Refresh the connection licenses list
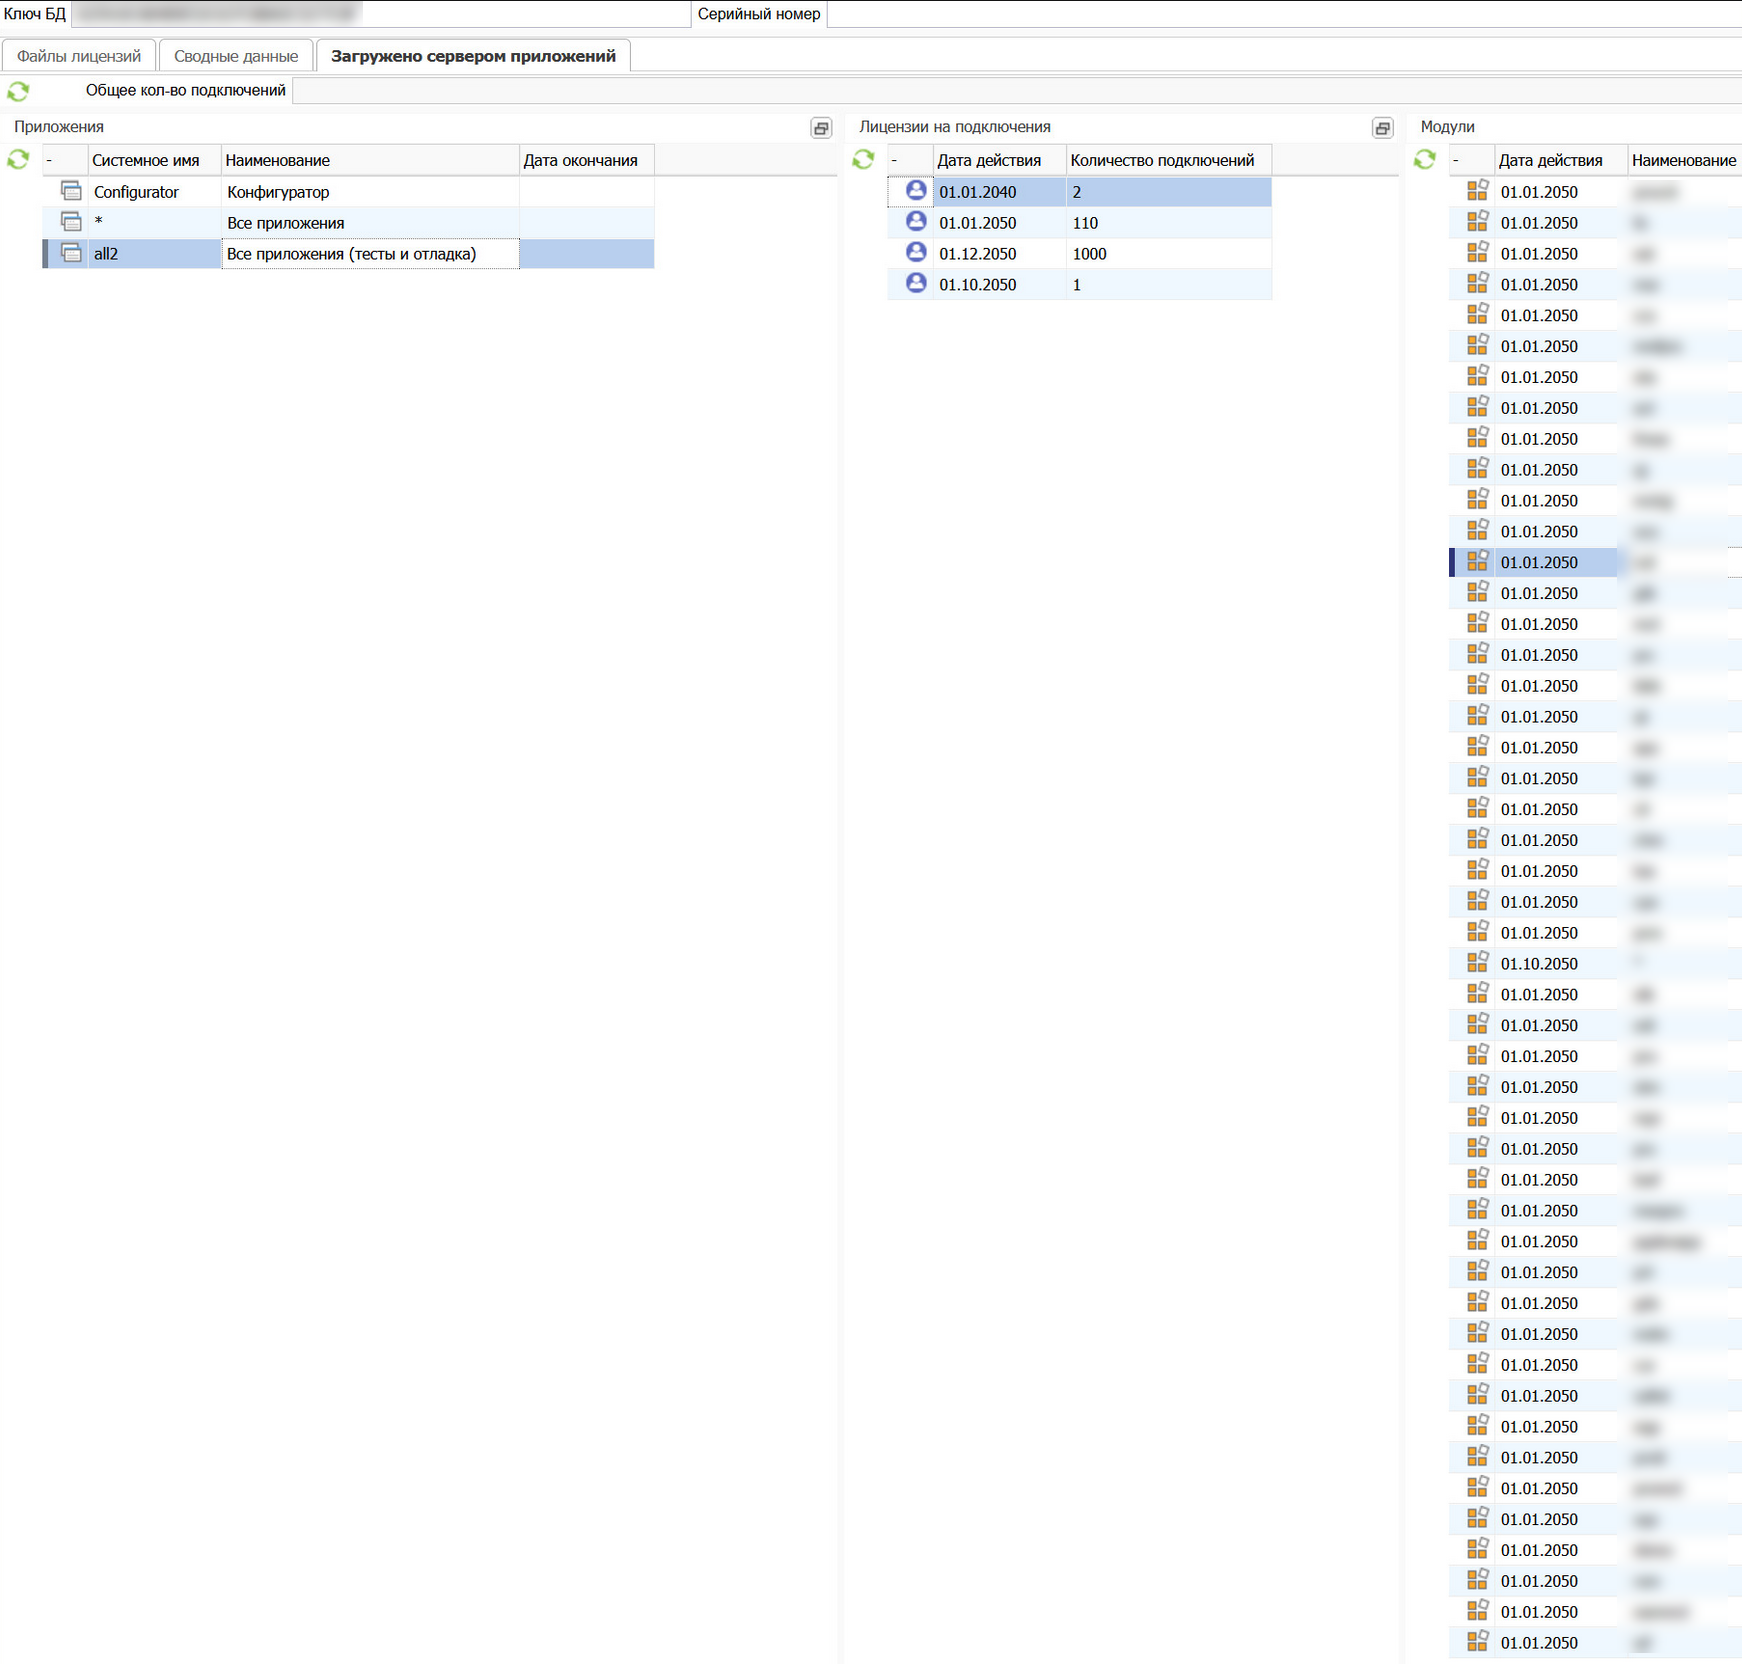1742x1664 pixels. click(x=863, y=160)
